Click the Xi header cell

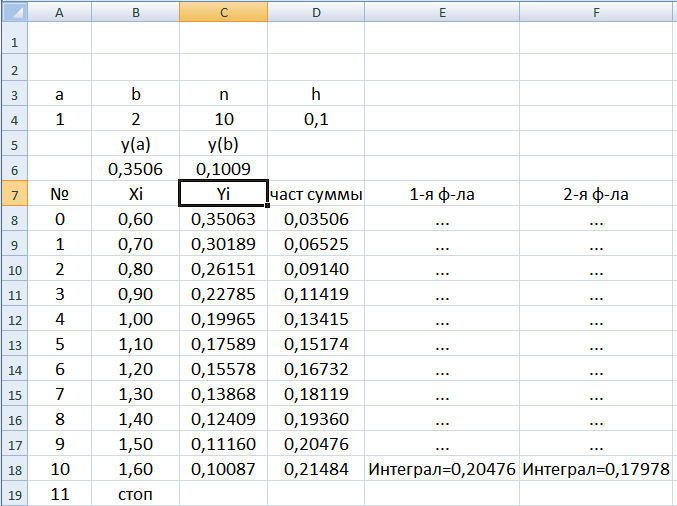136,194
